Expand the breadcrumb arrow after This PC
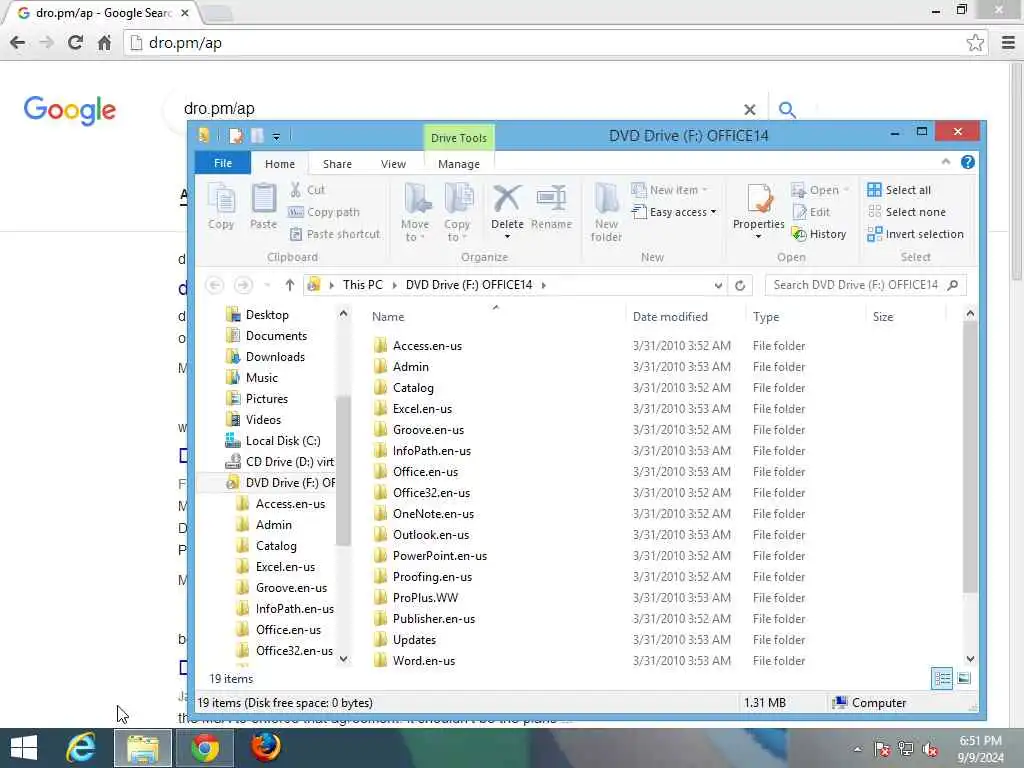Viewport: 1024px width, 768px height. pyautogui.click(x=394, y=285)
